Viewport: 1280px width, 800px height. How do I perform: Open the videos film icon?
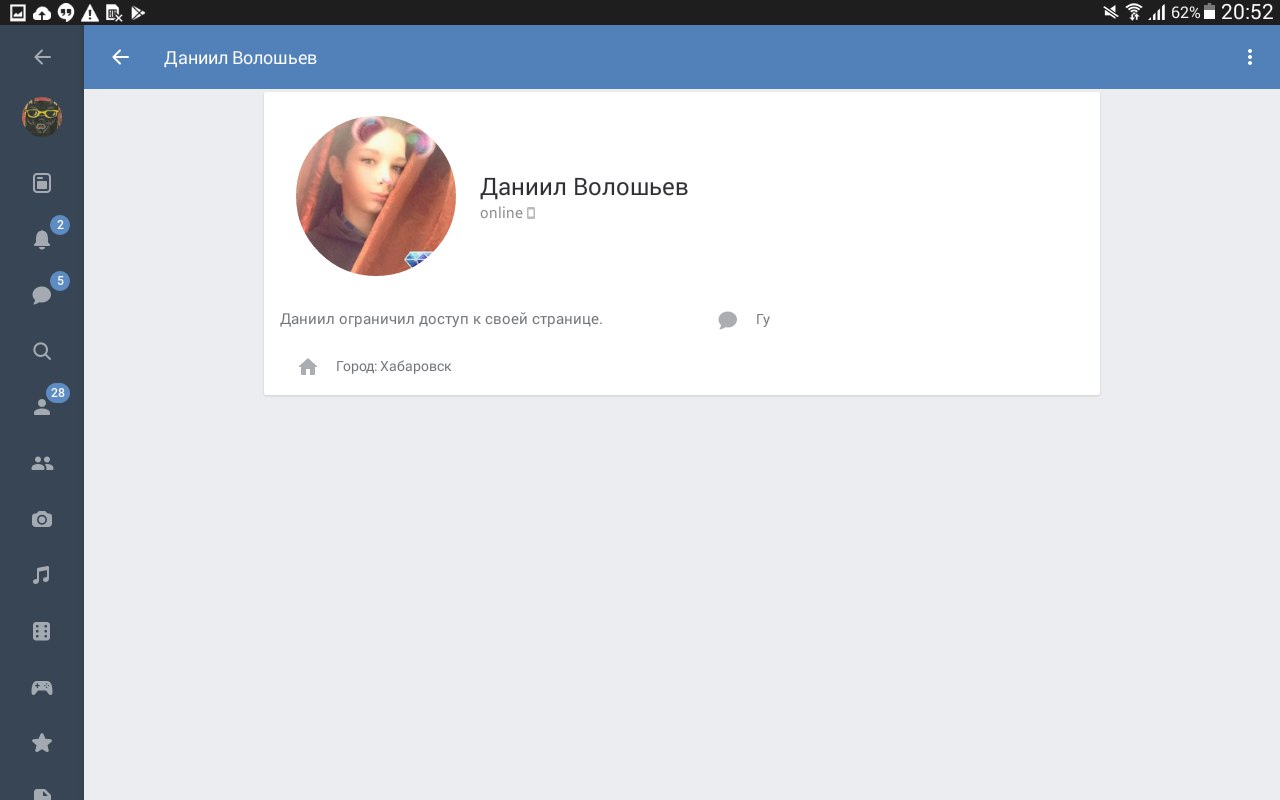42,631
